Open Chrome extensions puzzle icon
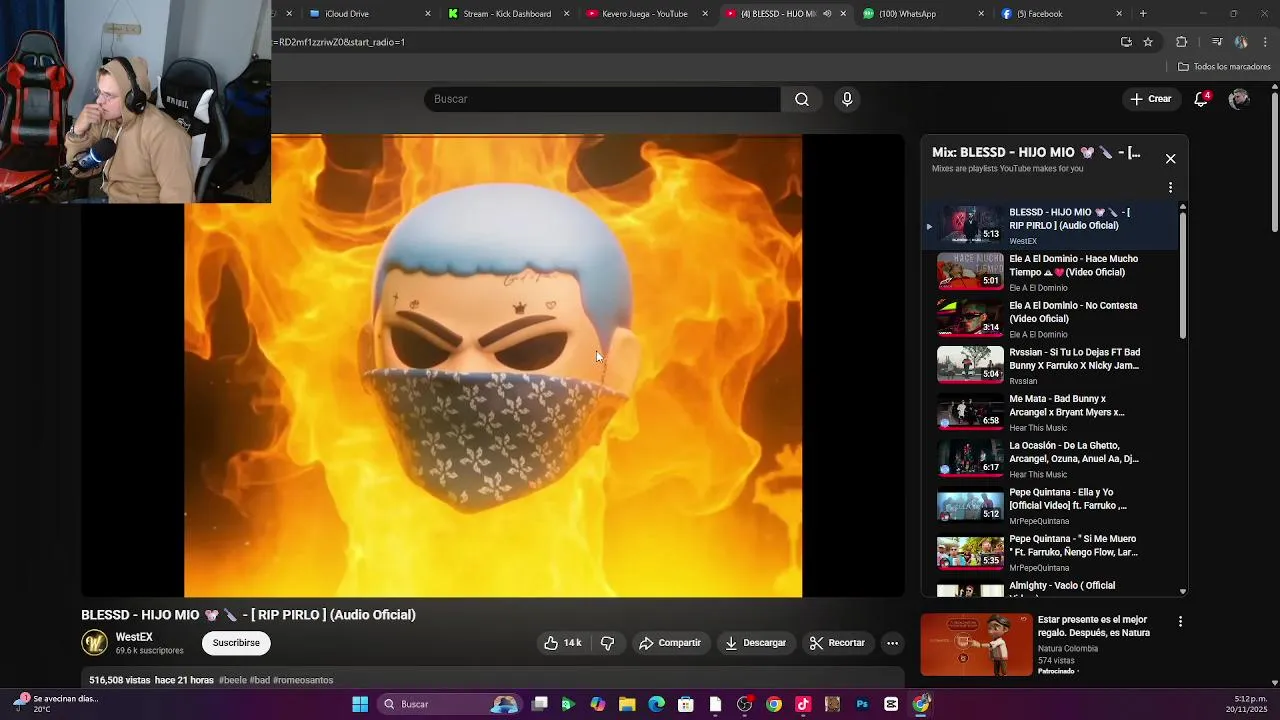This screenshot has width=1280, height=720. tap(1181, 42)
